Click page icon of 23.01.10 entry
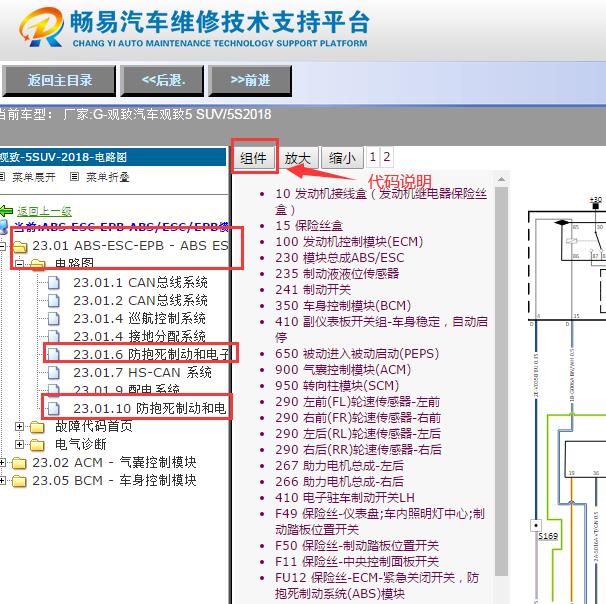The image size is (606, 604). click(x=54, y=408)
